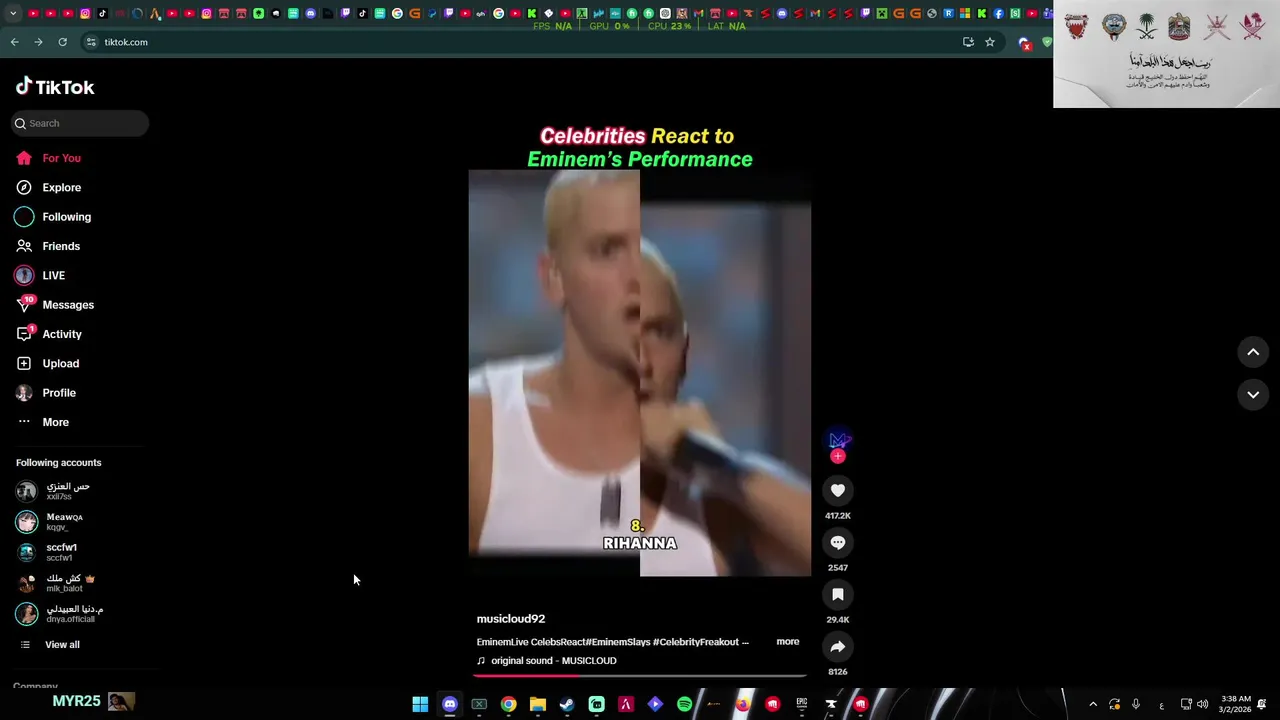
Task: Follow musicloud92 with the plus button
Action: click(x=838, y=456)
